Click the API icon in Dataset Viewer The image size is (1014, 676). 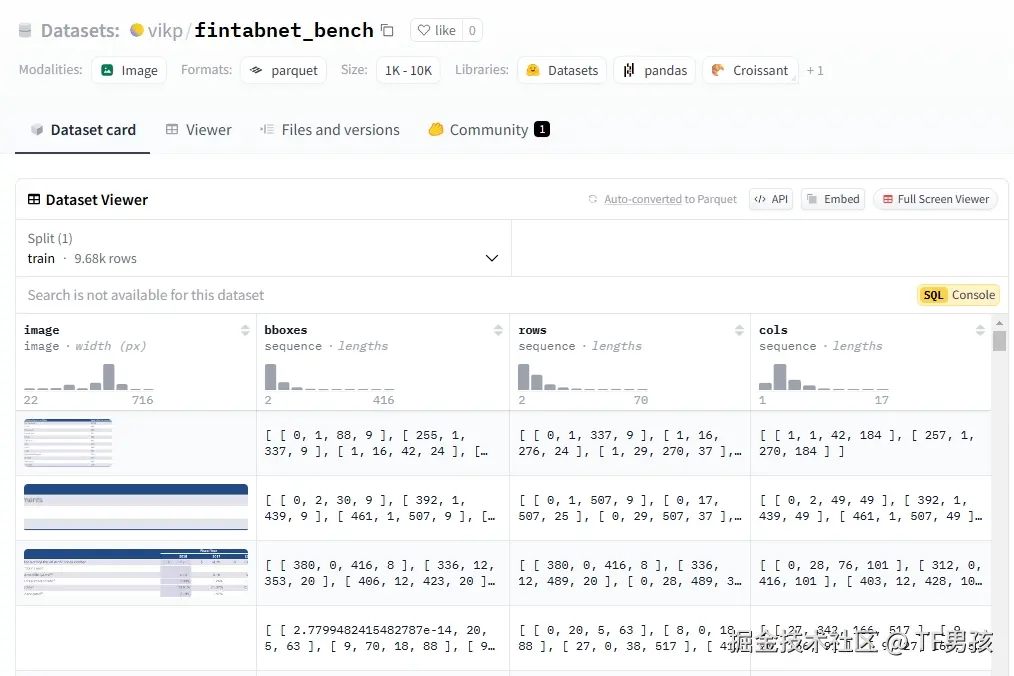point(762,199)
